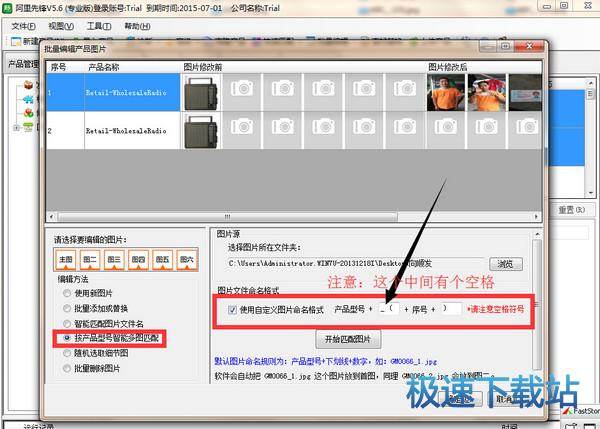Select the 批量删除图片 radio option
This screenshot has width=600, height=429.
(x=91, y=369)
